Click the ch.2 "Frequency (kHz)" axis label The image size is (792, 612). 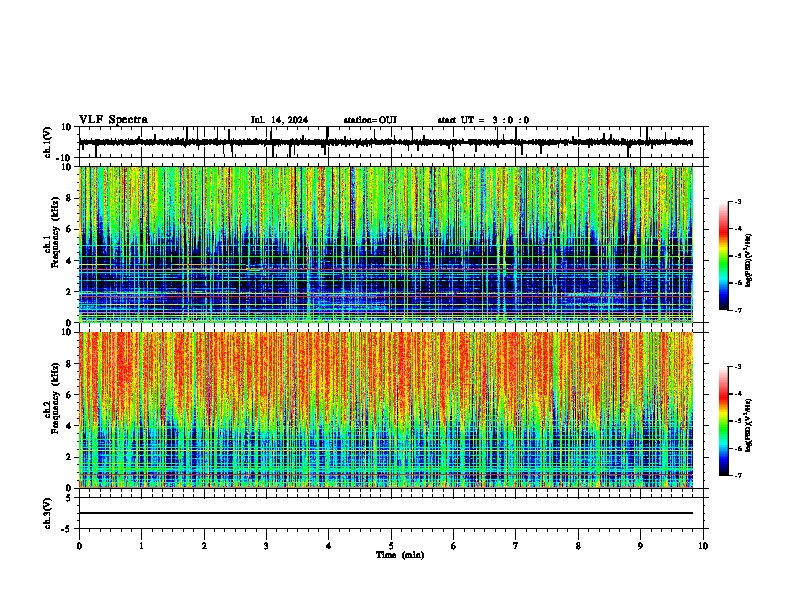(55, 398)
